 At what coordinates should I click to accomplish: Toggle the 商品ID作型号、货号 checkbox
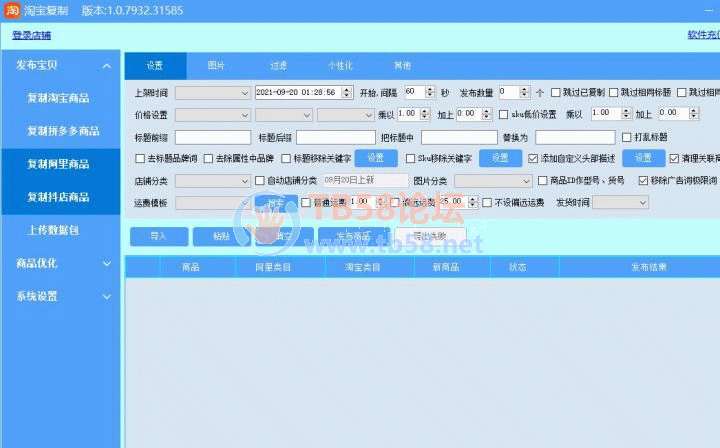click(x=543, y=181)
